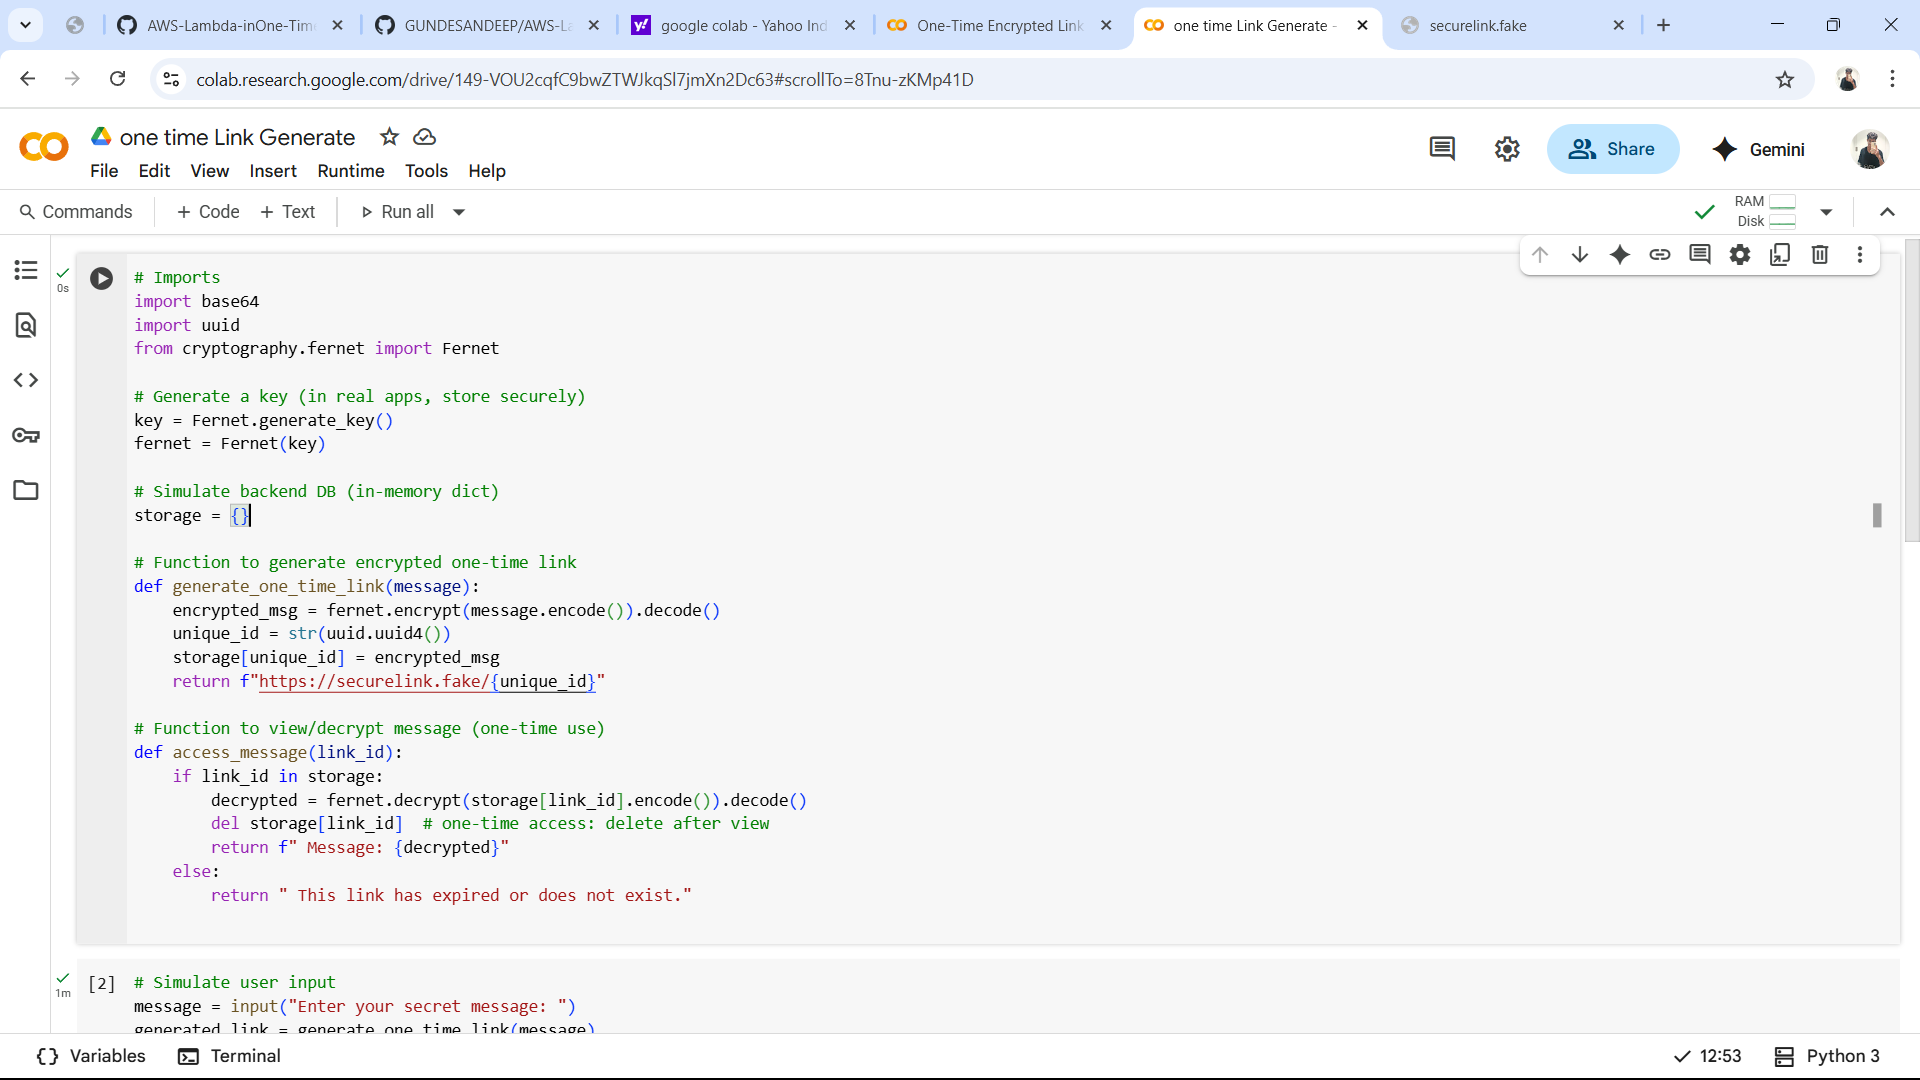This screenshot has height=1080, width=1920.
Task: Delete the cell using the trash icon
Action: click(x=1820, y=255)
